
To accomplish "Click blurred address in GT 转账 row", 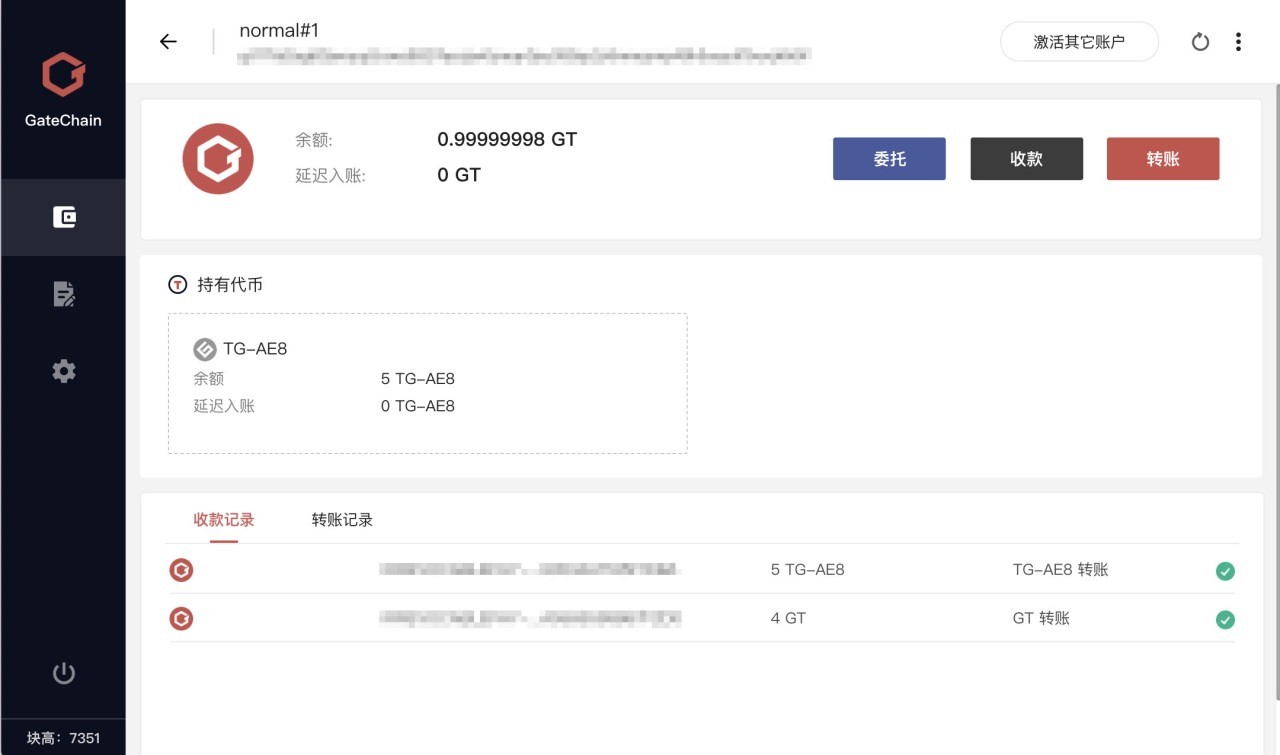I will (530, 618).
